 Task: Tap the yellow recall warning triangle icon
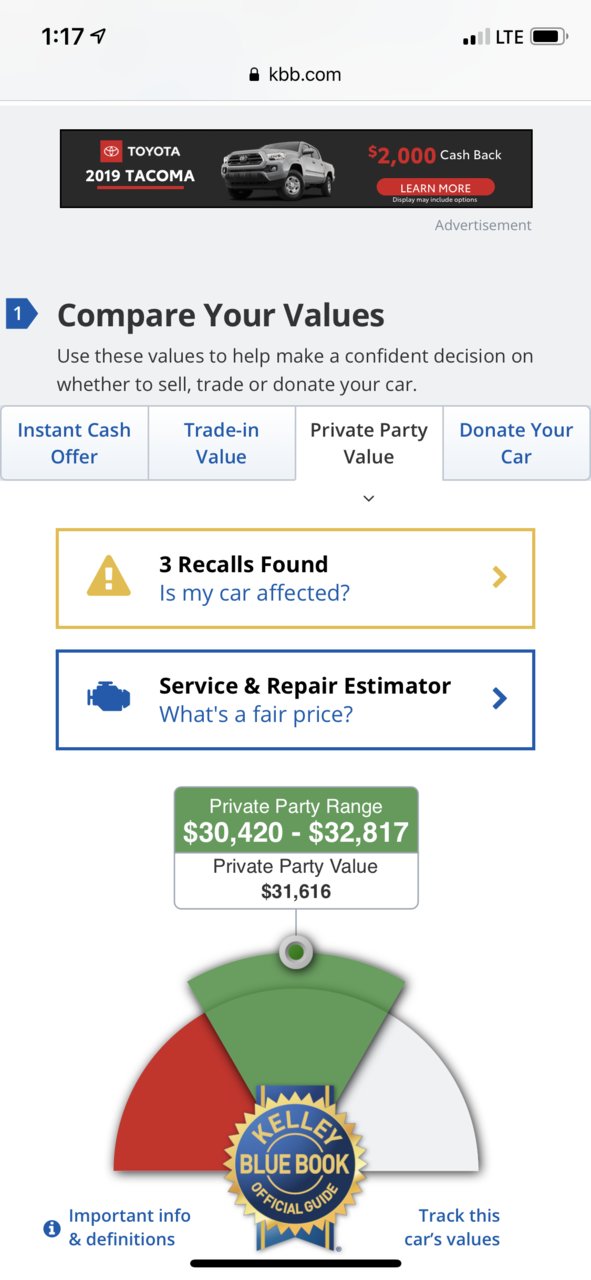109,578
